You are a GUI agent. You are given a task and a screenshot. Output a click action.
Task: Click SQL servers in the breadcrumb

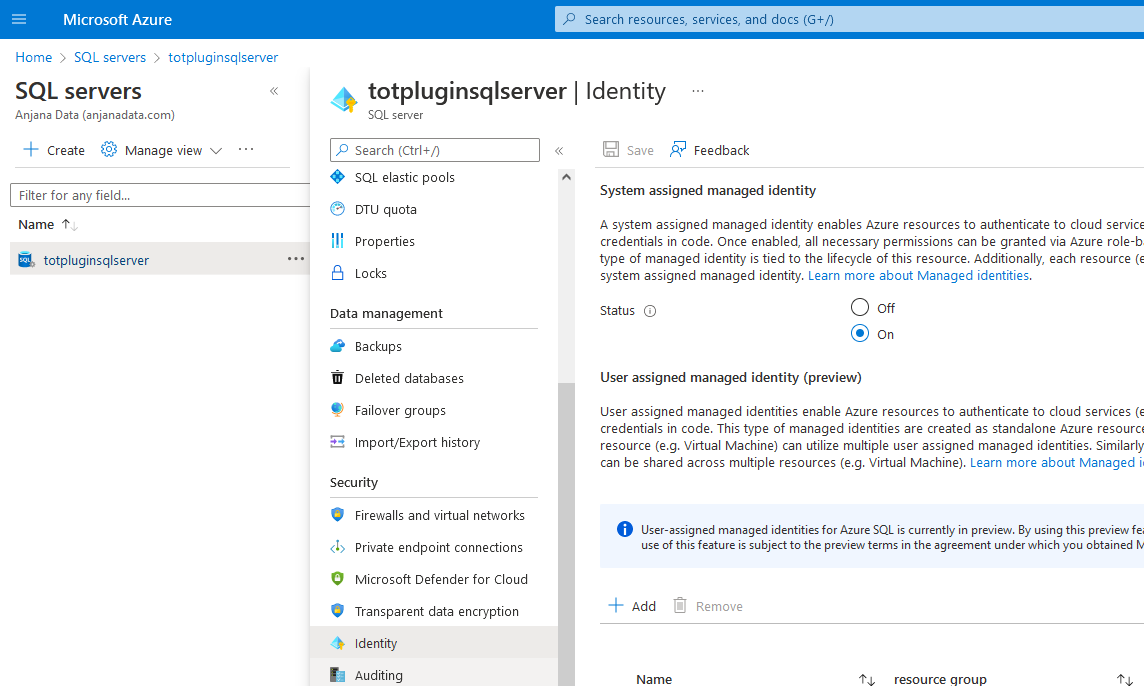pos(110,58)
